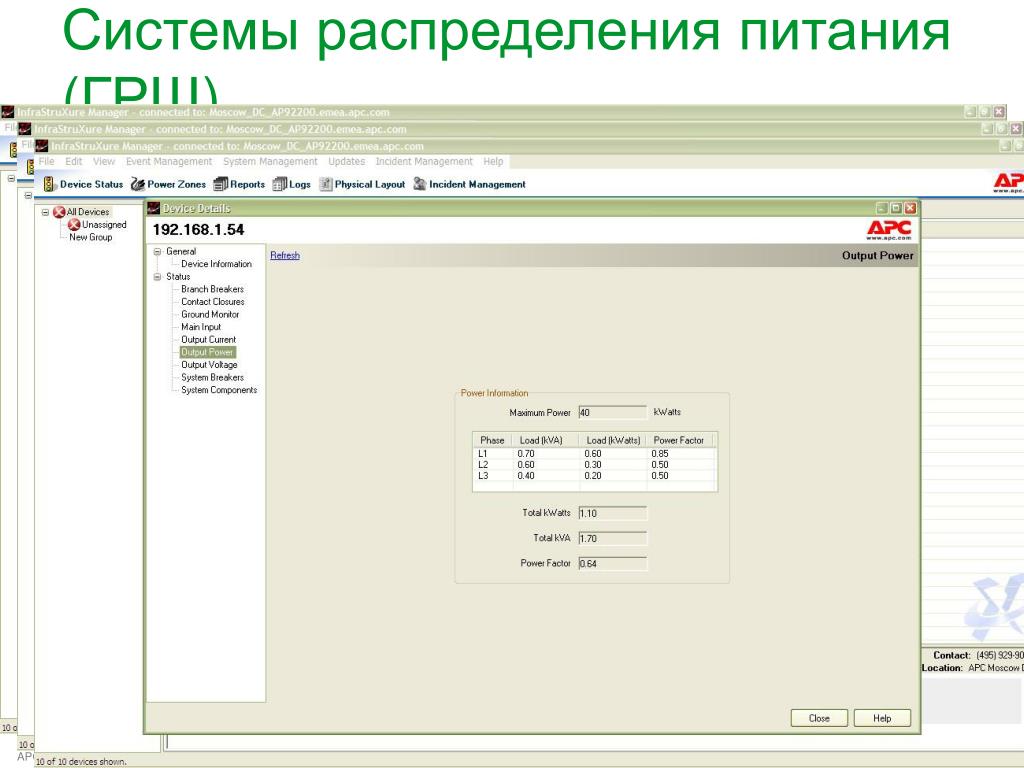Select Output Power tree item
This screenshot has width=1024, height=768.
tap(207, 352)
